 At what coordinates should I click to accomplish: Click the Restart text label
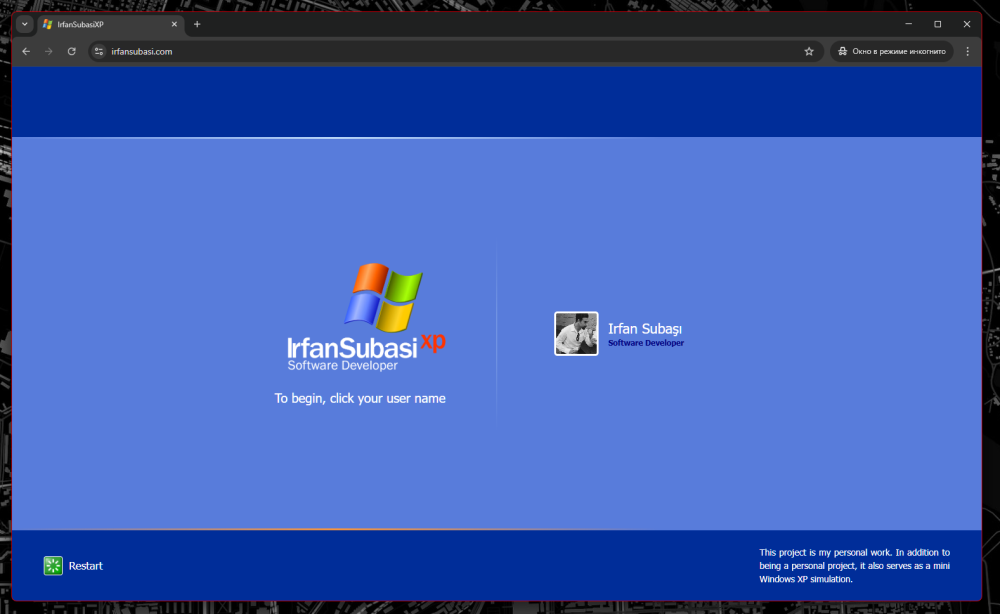tap(85, 566)
